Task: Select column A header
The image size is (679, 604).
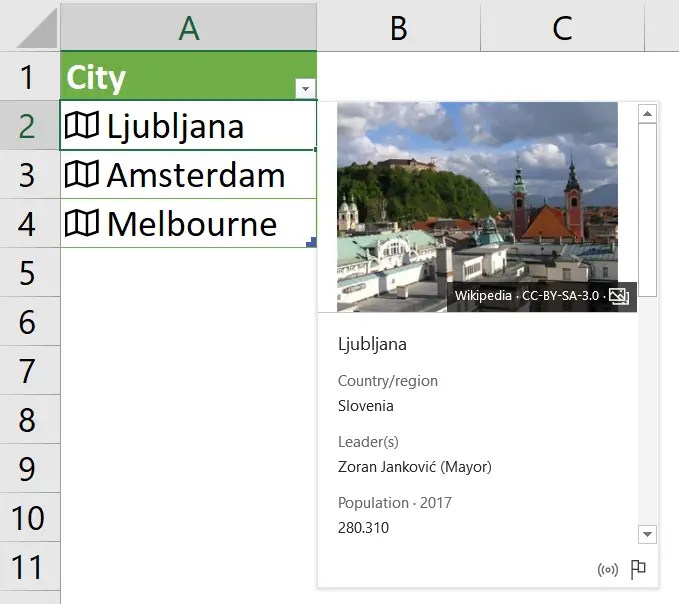Action: tap(189, 27)
